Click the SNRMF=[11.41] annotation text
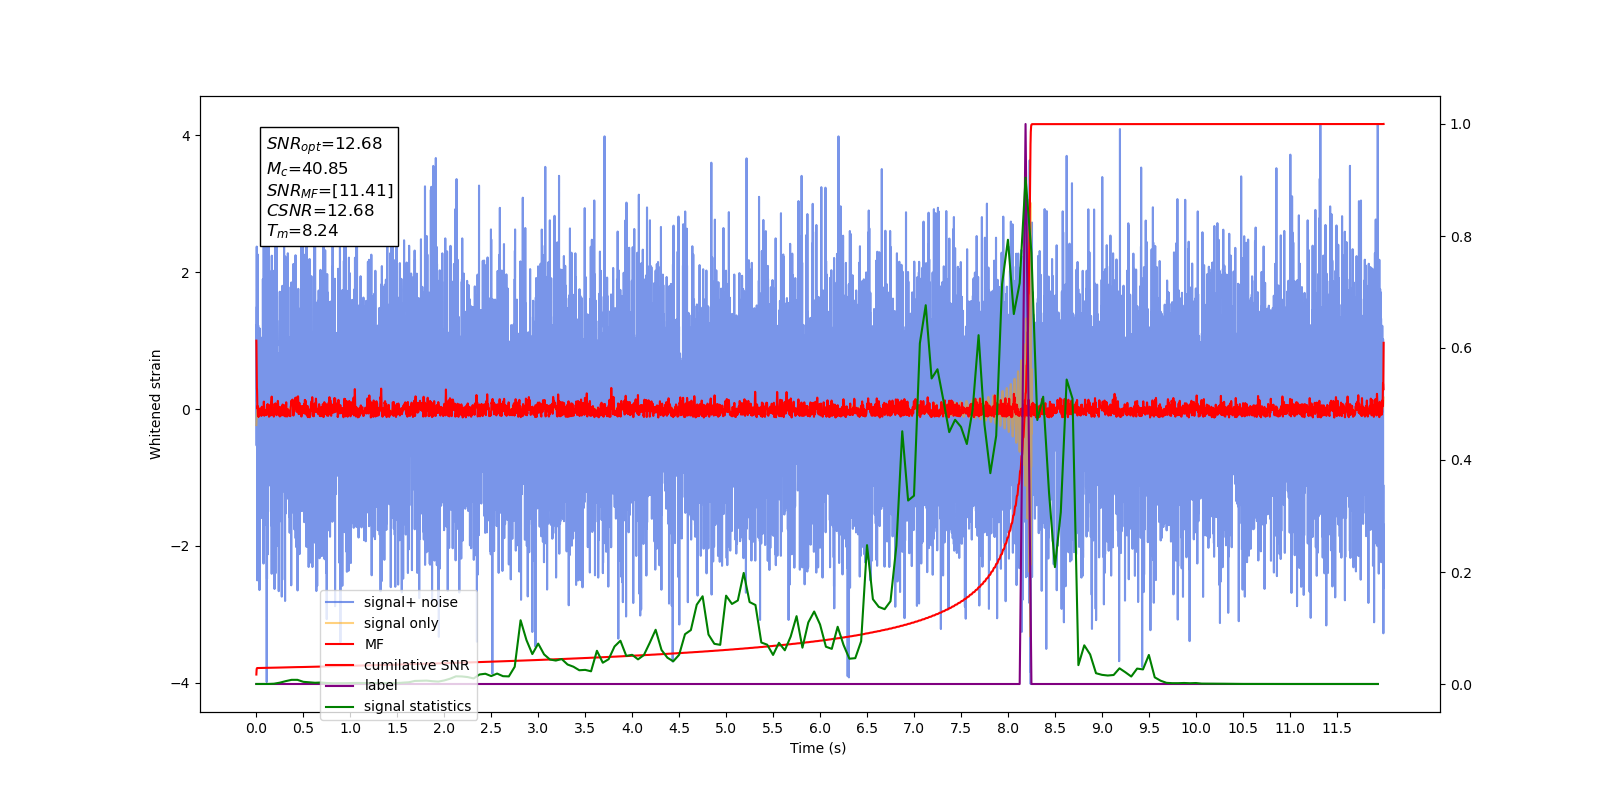Screen dimensions: 1600x800 (330, 190)
